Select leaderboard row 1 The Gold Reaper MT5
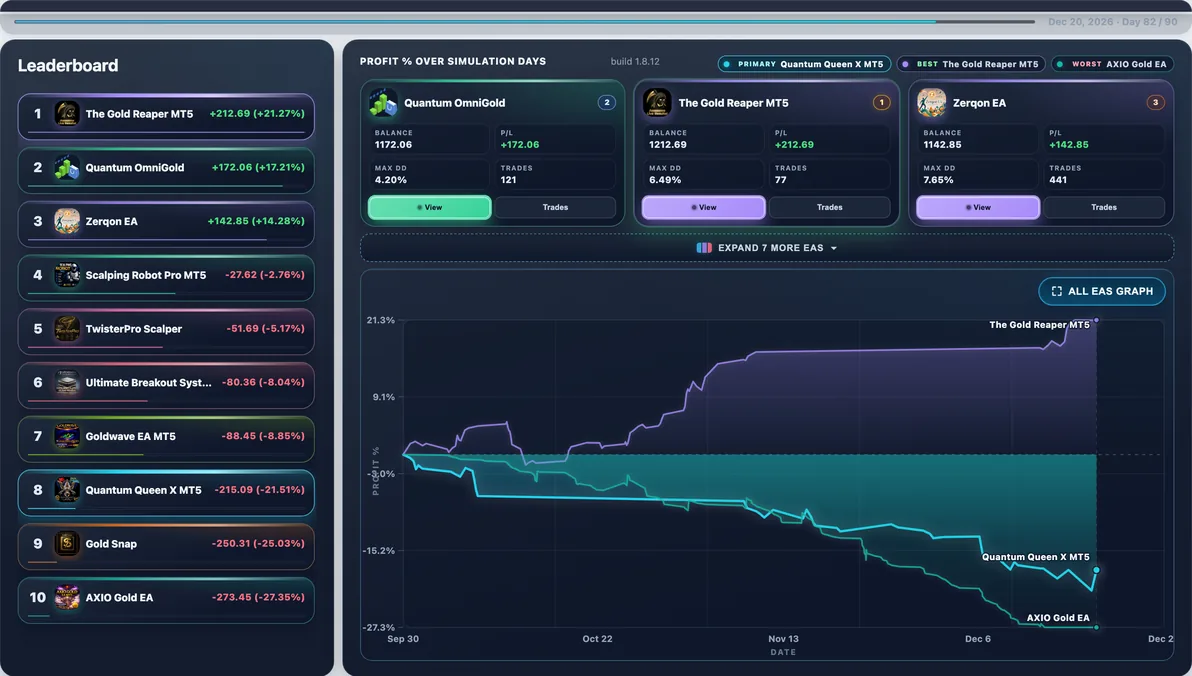This screenshot has height=676, width=1192. (166, 116)
